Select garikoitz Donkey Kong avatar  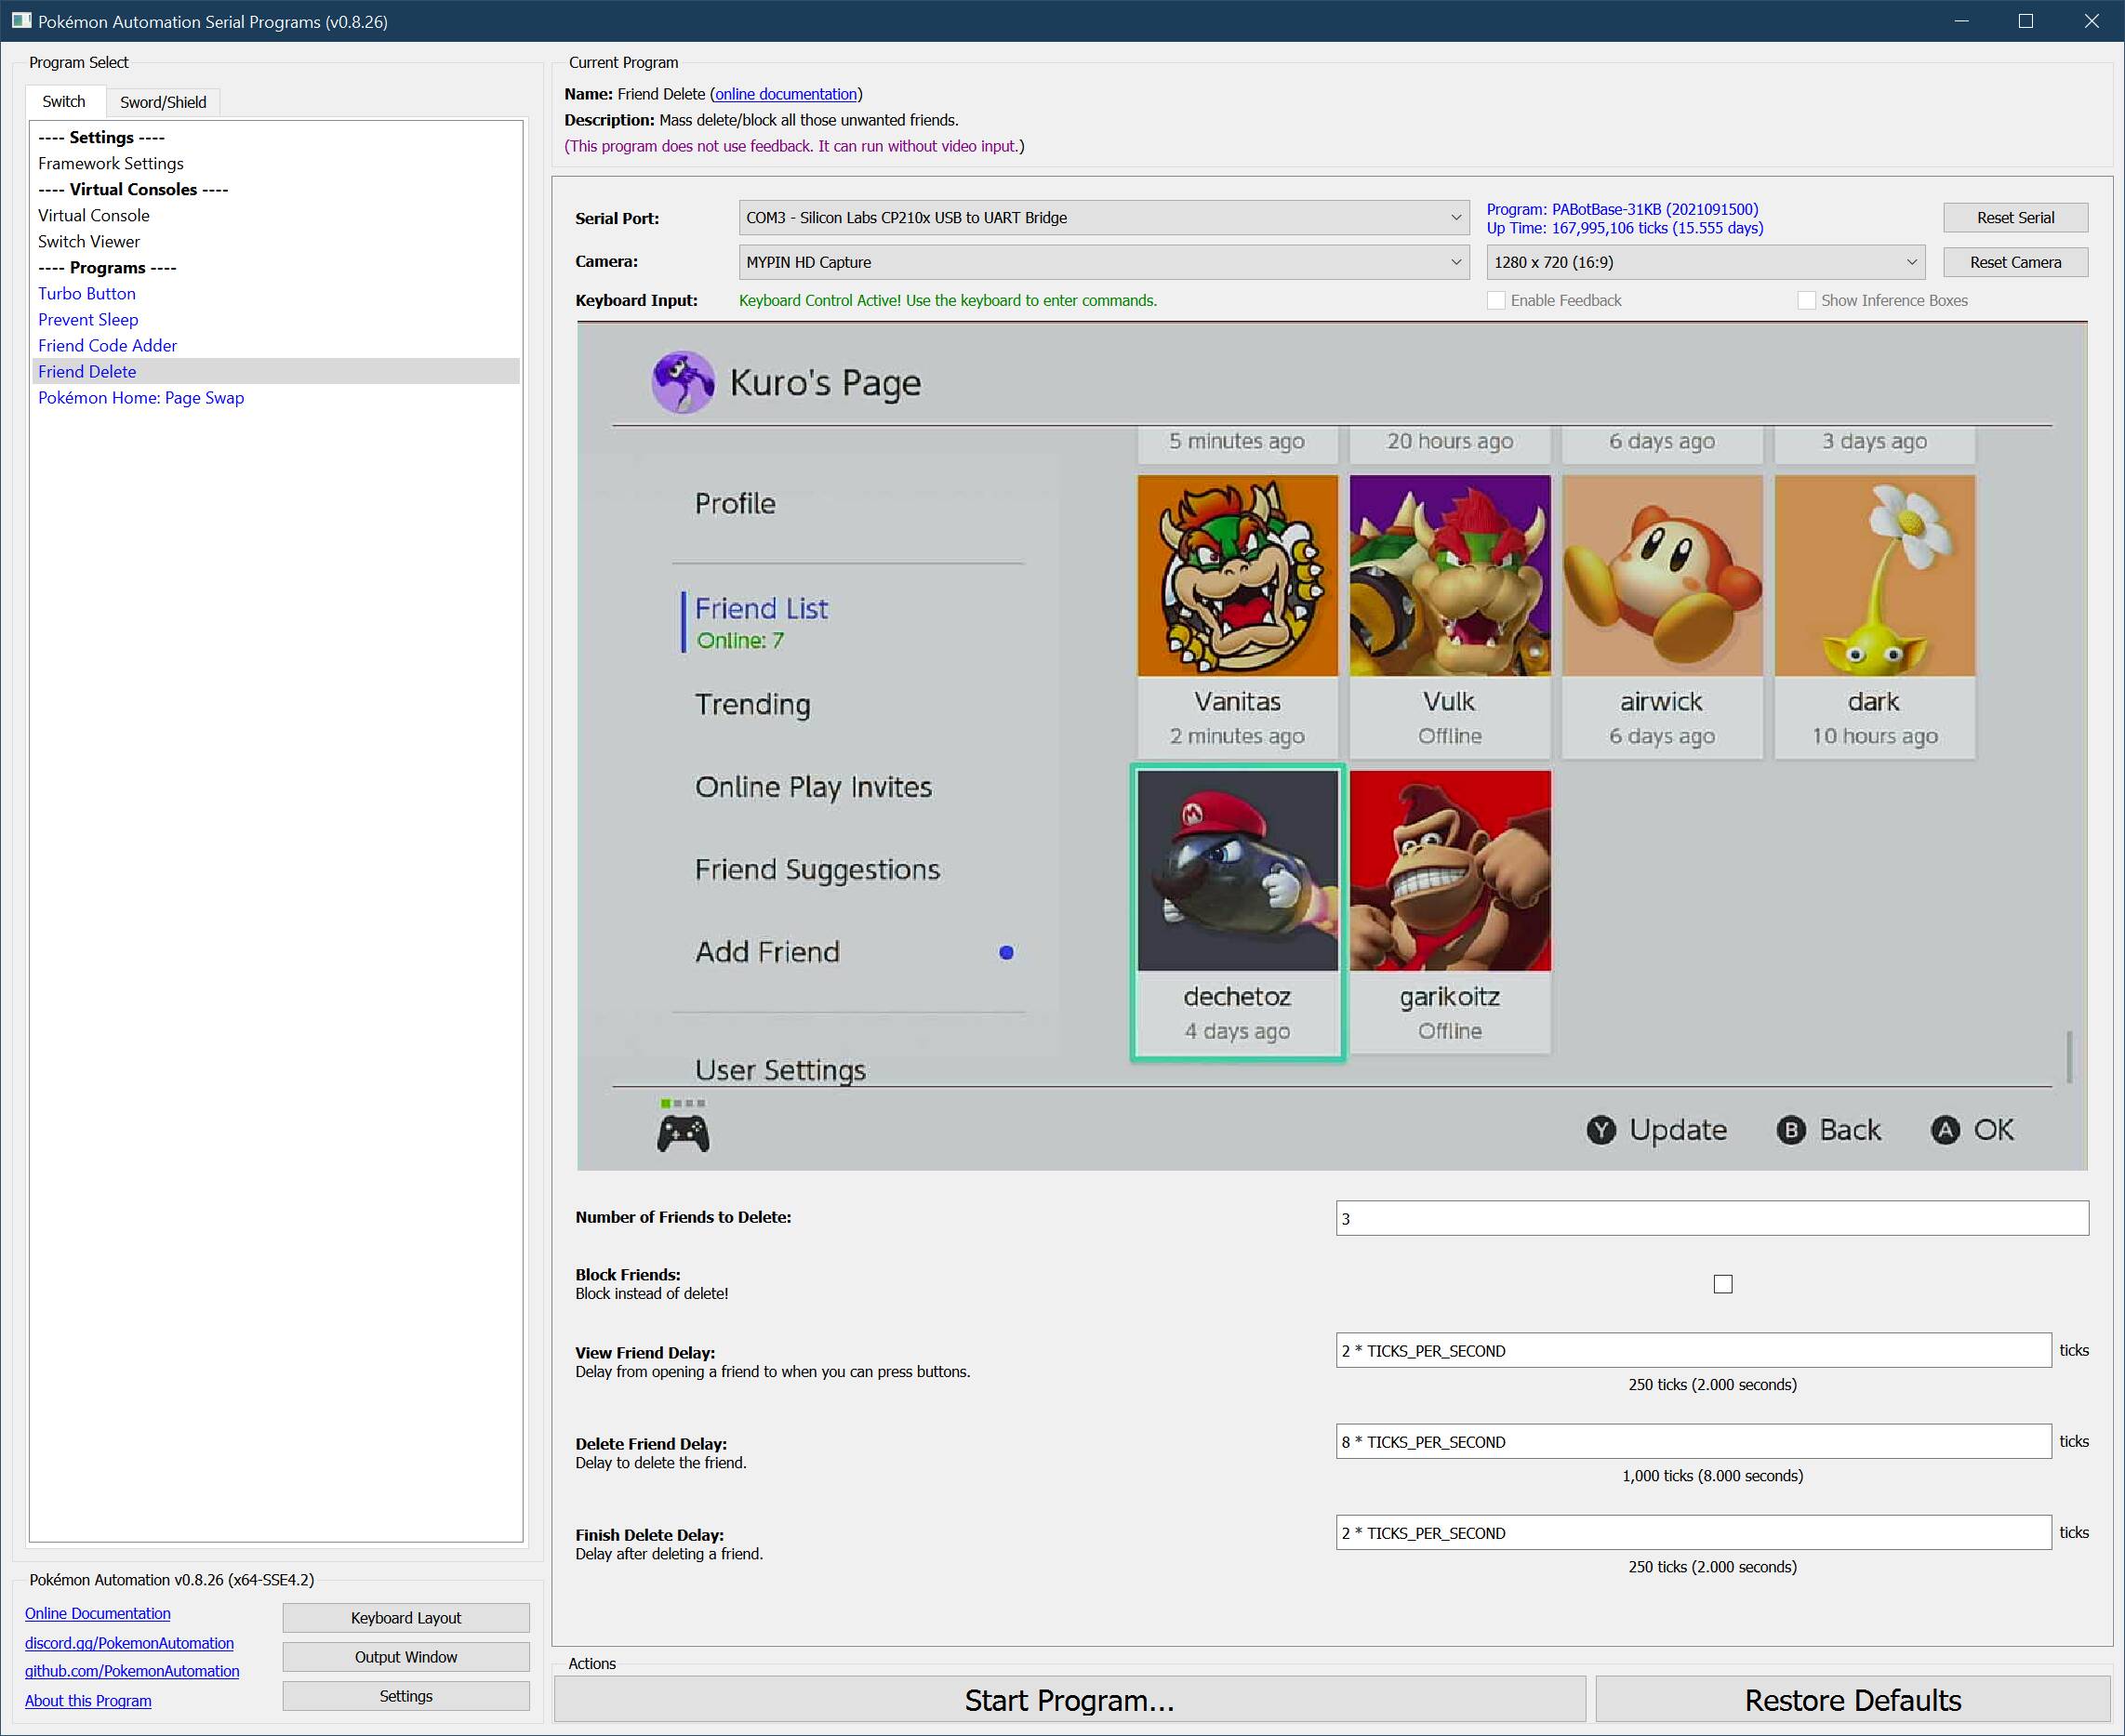point(1450,870)
